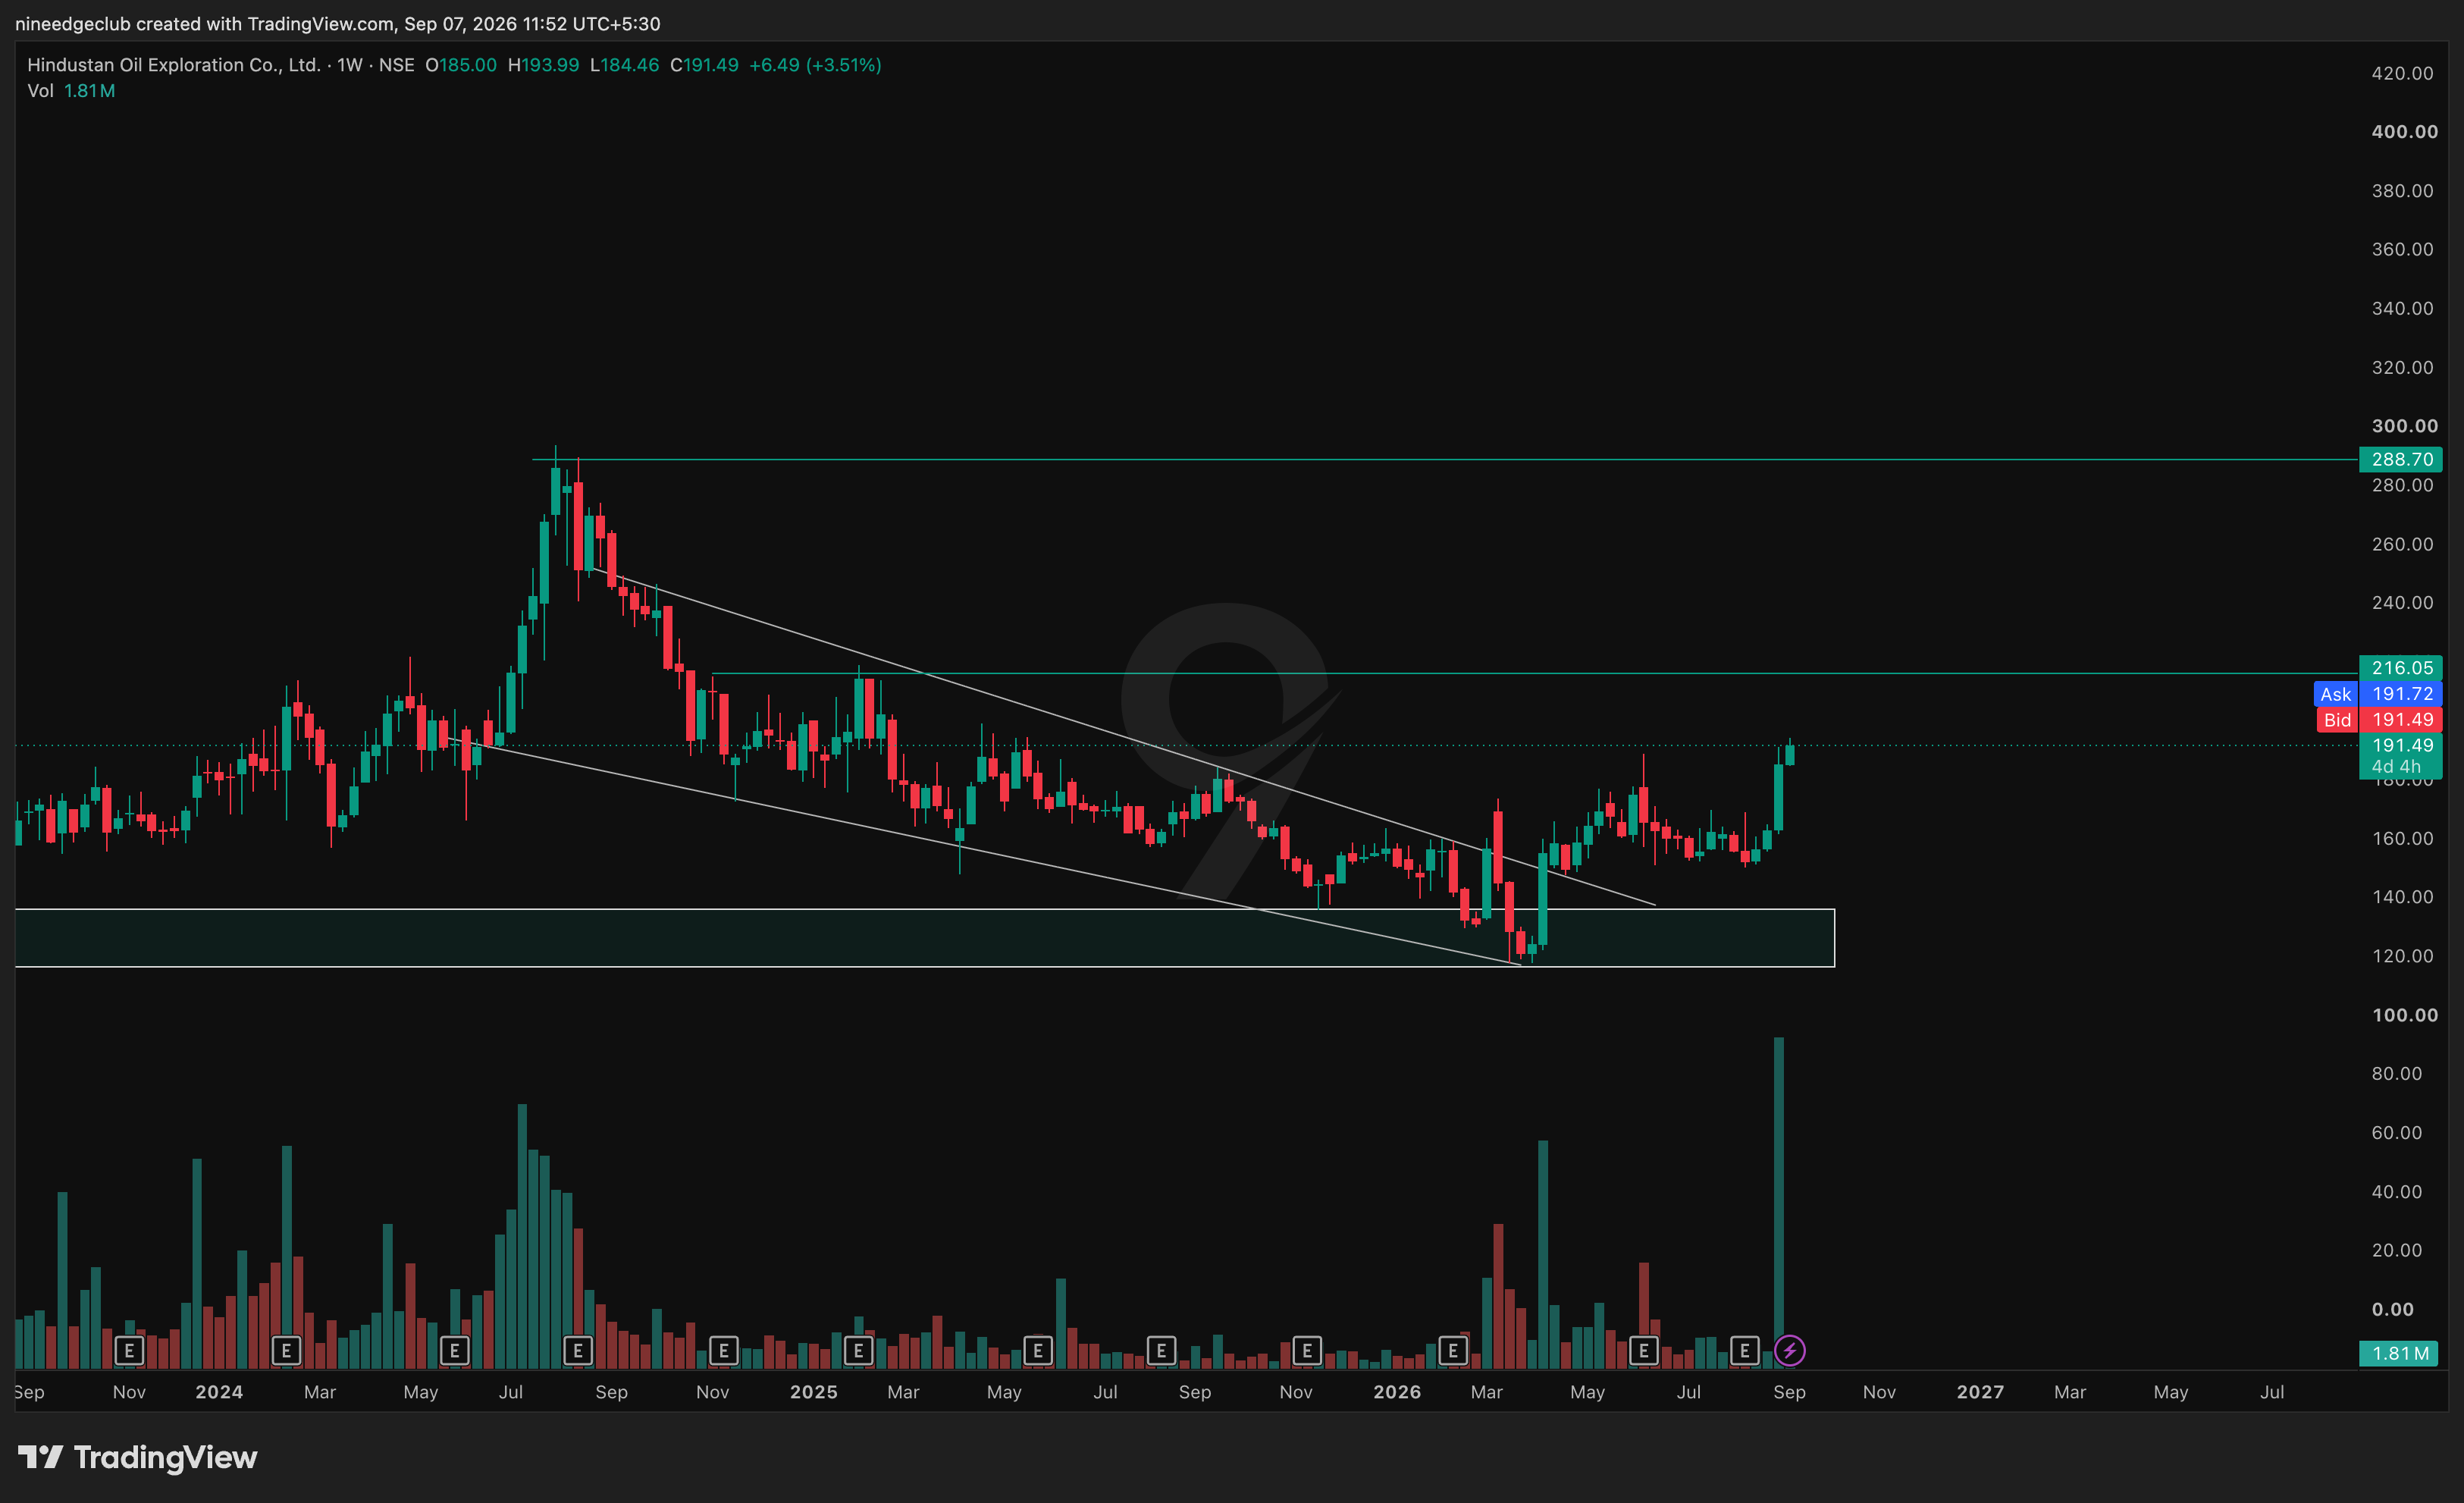Click the latest green weekly candle
The width and height of the screenshot is (2464, 1503).
[x=1789, y=753]
